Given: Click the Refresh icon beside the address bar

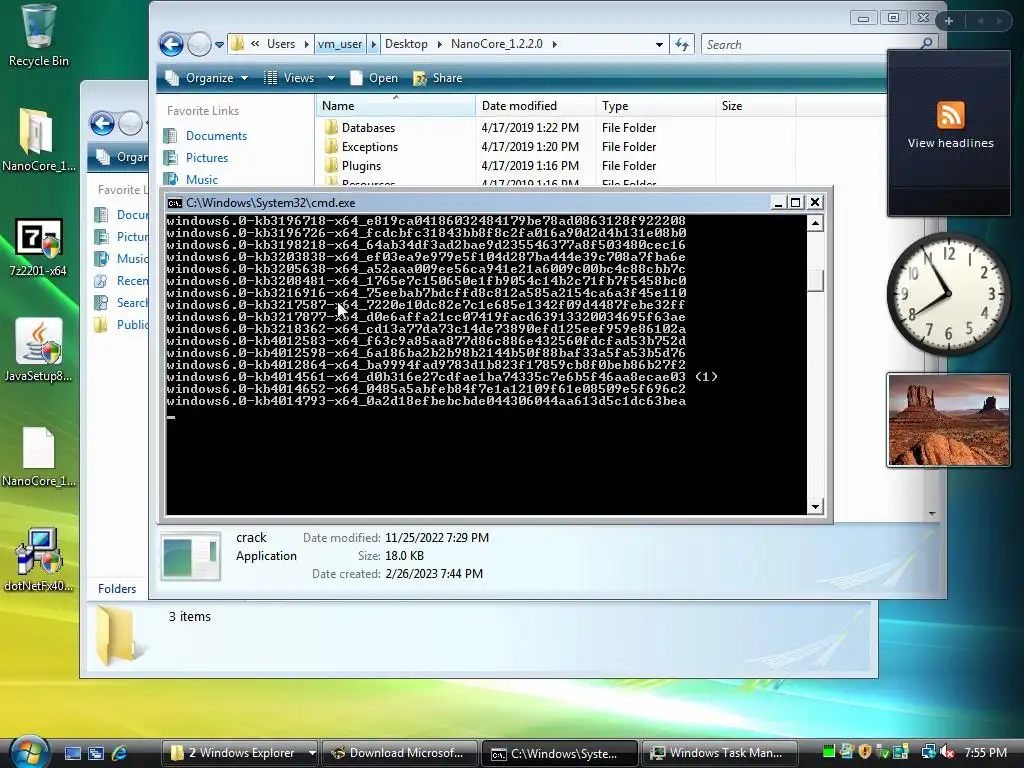Looking at the screenshot, I should 682,44.
